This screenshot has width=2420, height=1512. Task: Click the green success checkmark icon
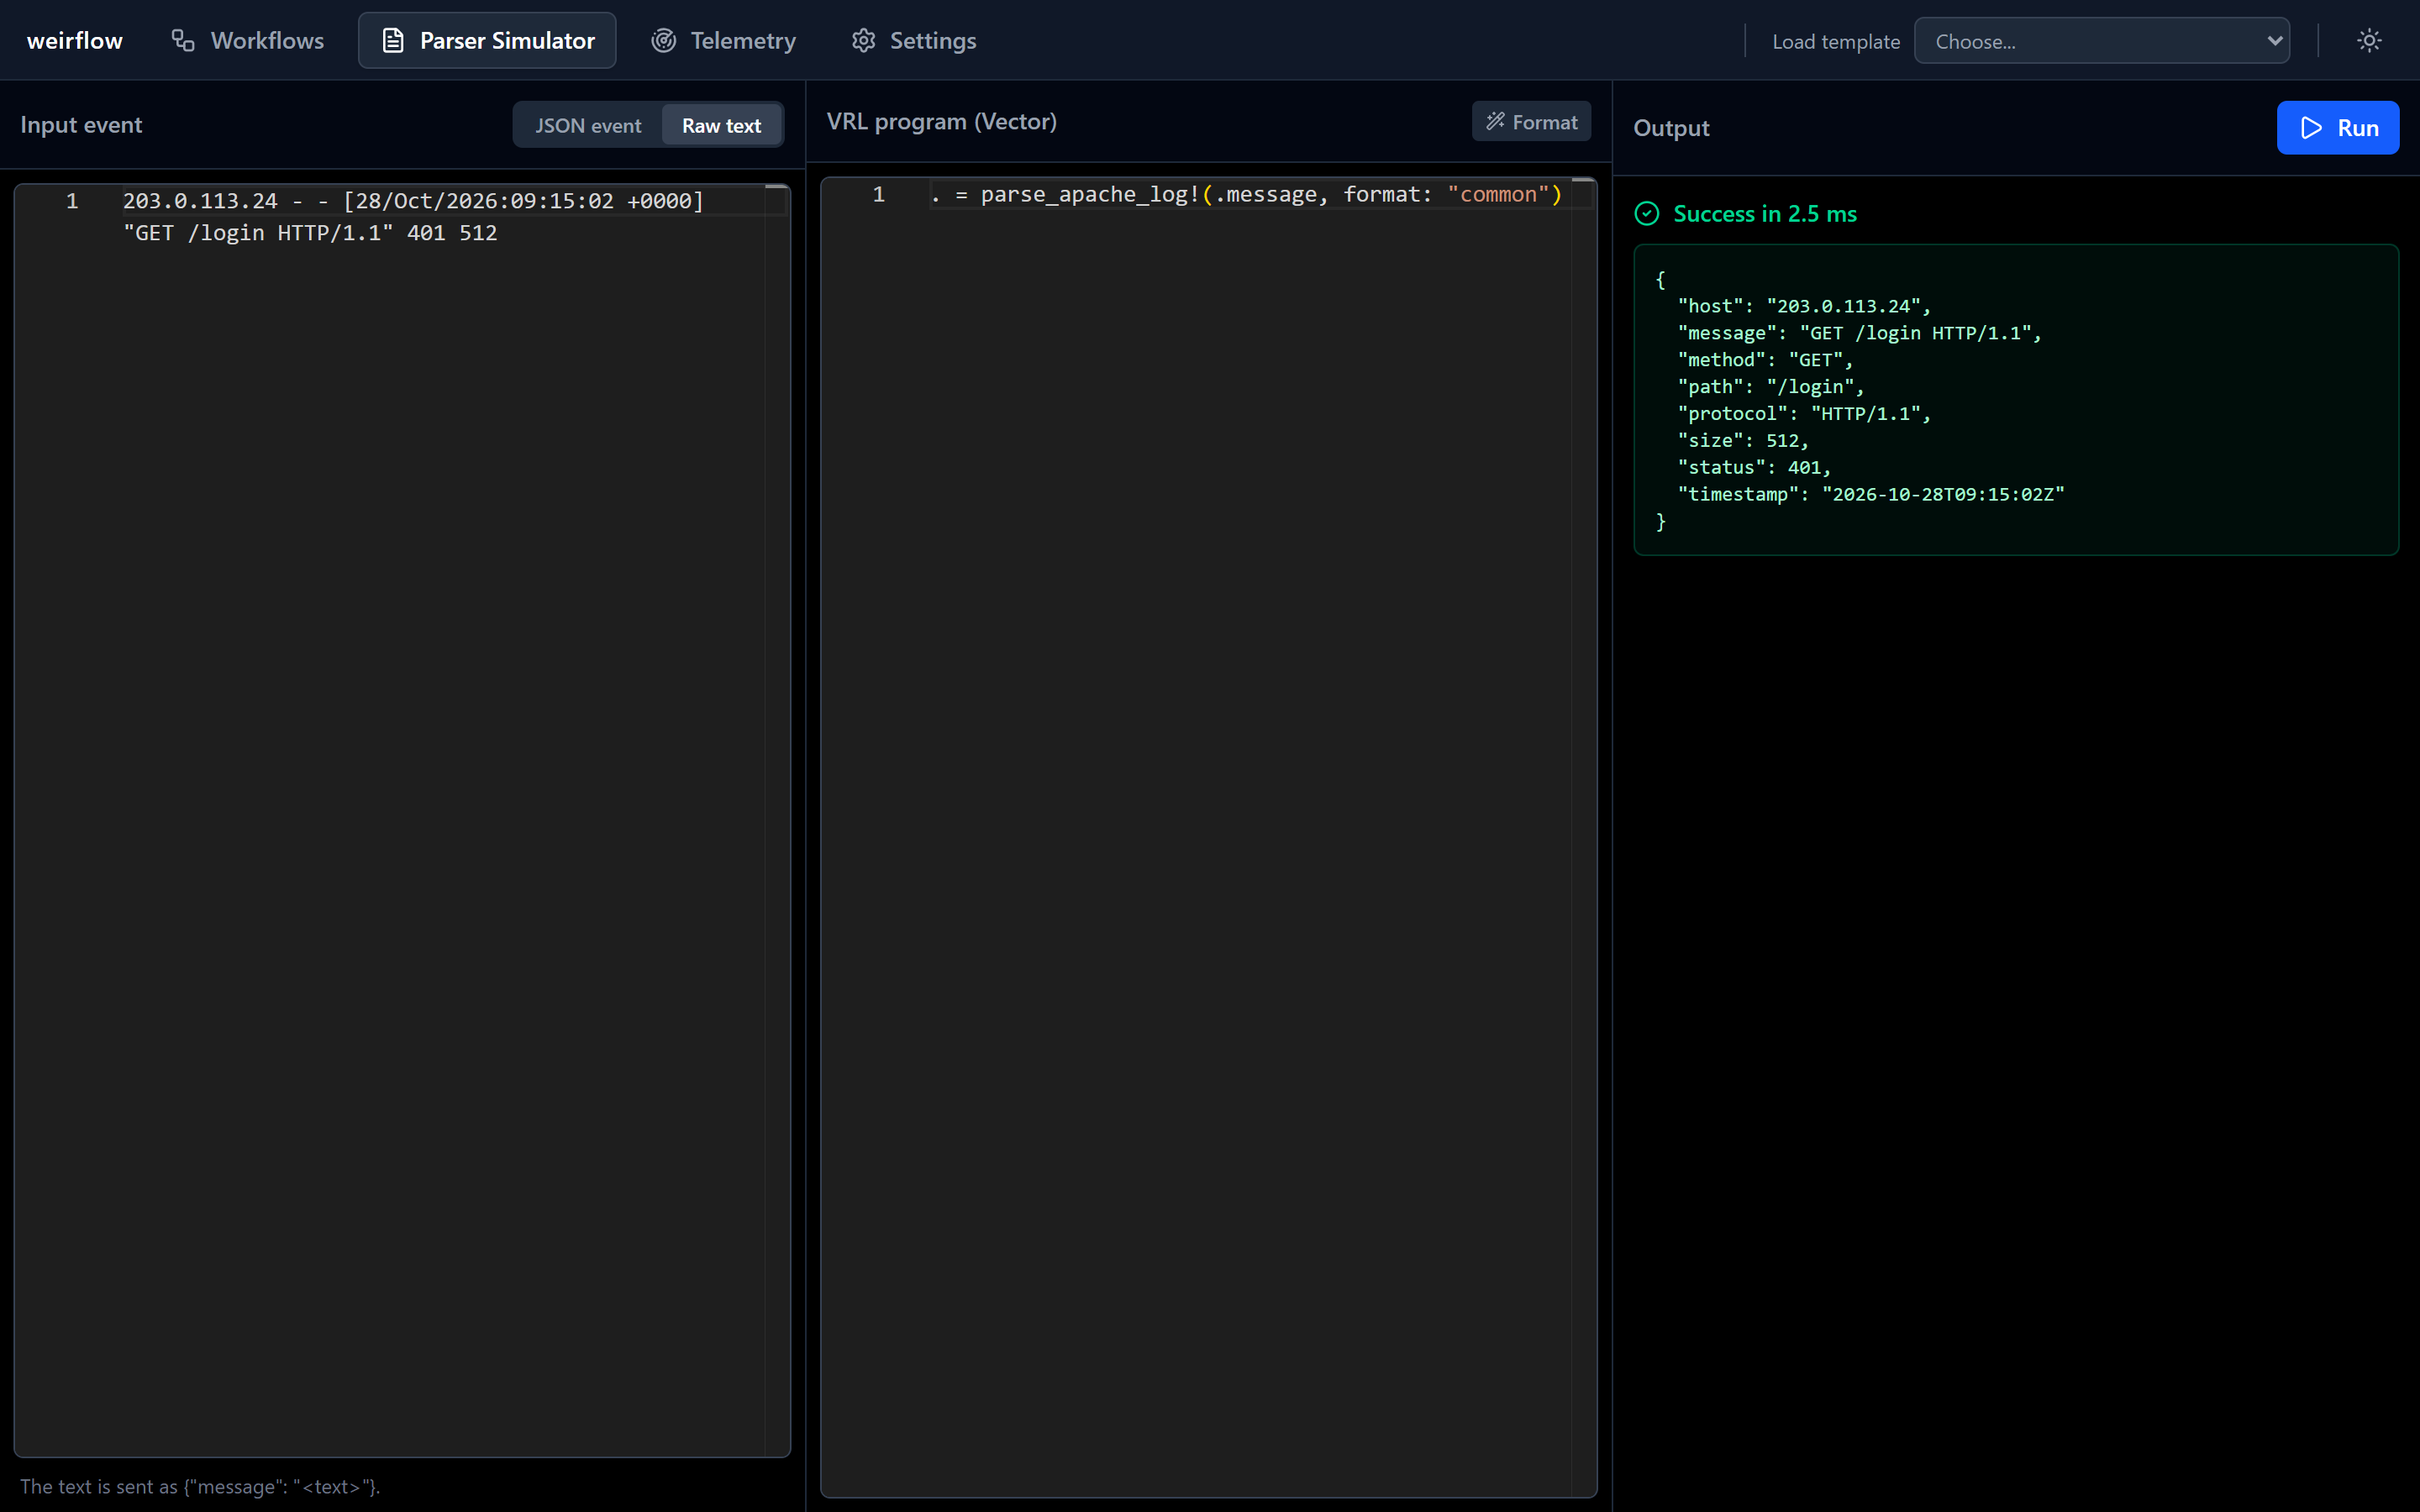(x=1646, y=214)
